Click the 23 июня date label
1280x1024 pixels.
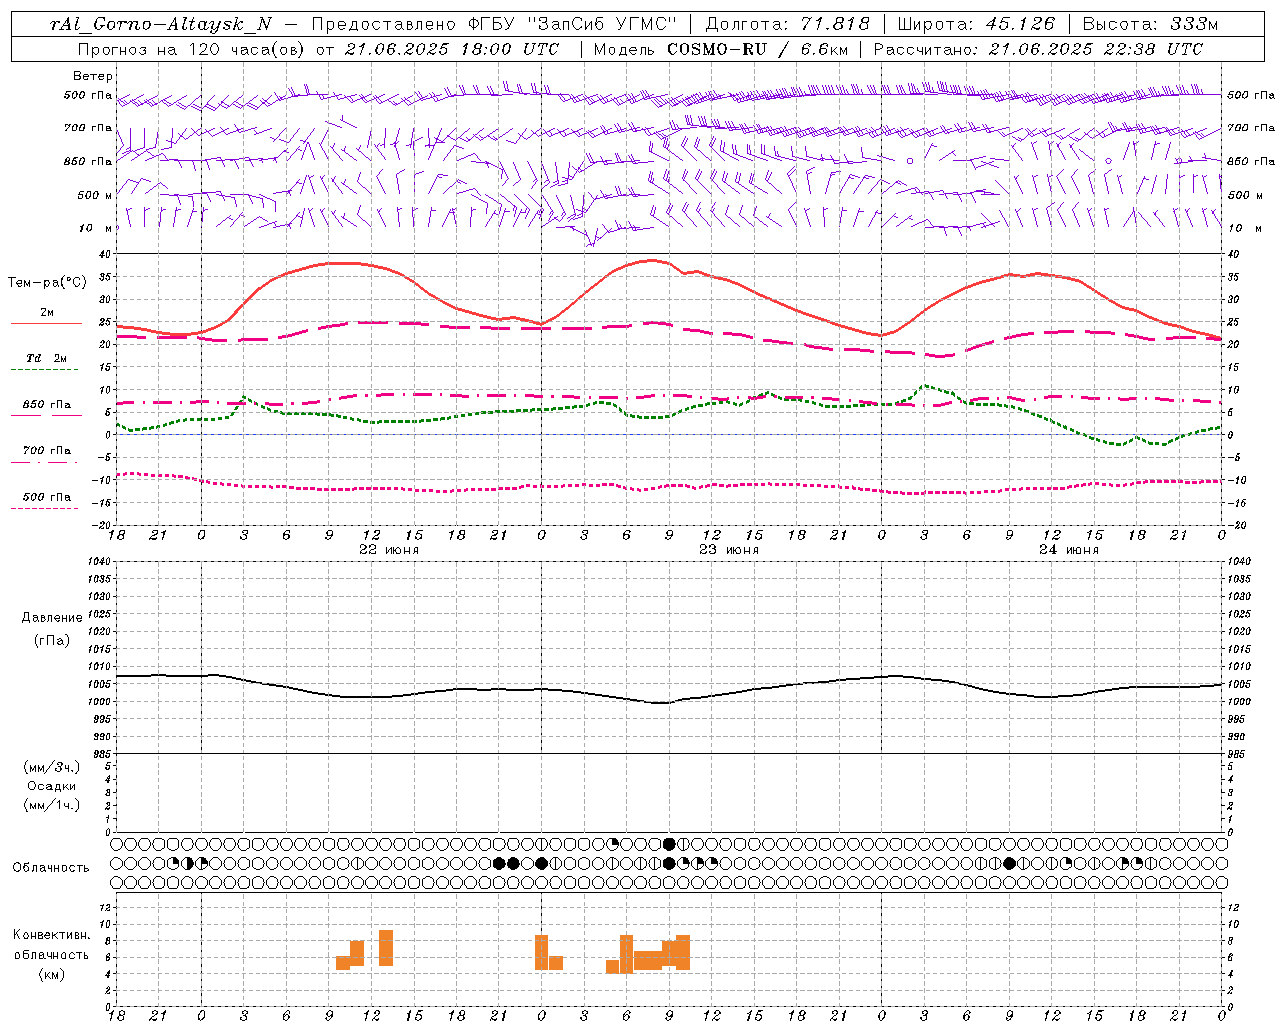tap(729, 550)
